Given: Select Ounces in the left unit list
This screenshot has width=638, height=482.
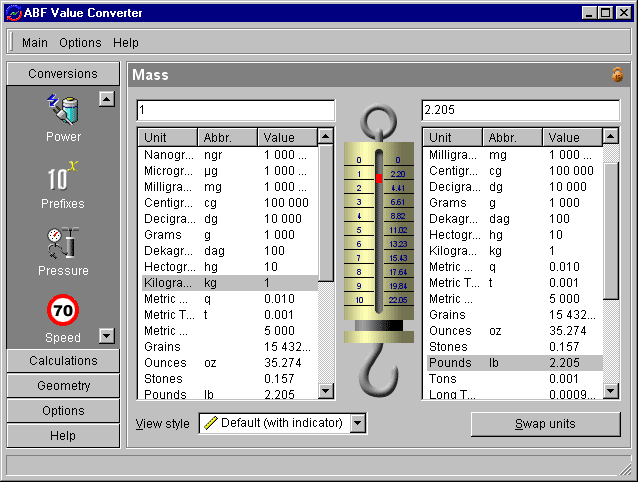Looking at the screenshot, I should (164, 363).
